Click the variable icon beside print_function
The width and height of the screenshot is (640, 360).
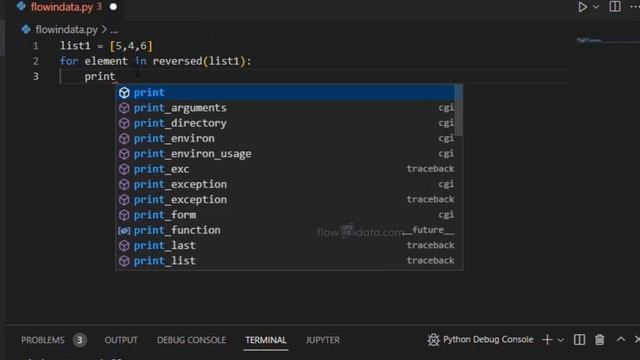(x=124, y=230)
